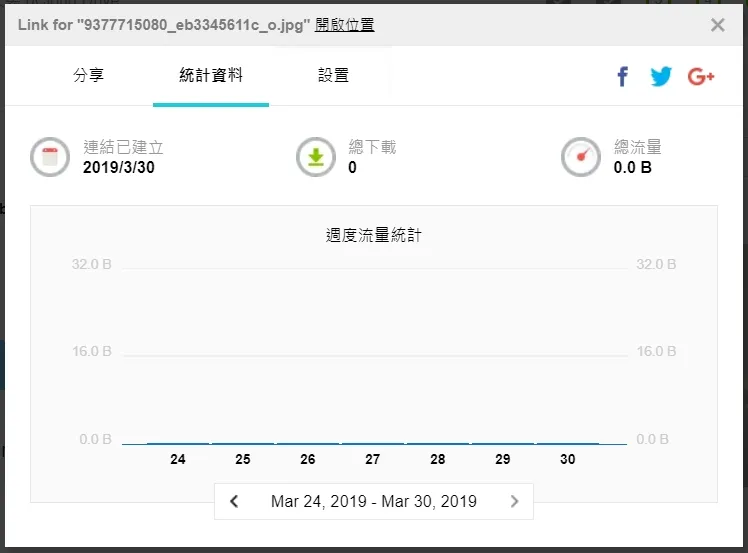The image size is (748, 553).
Task: Select the 統計資料 tab
Action: [x=211, y=75]
